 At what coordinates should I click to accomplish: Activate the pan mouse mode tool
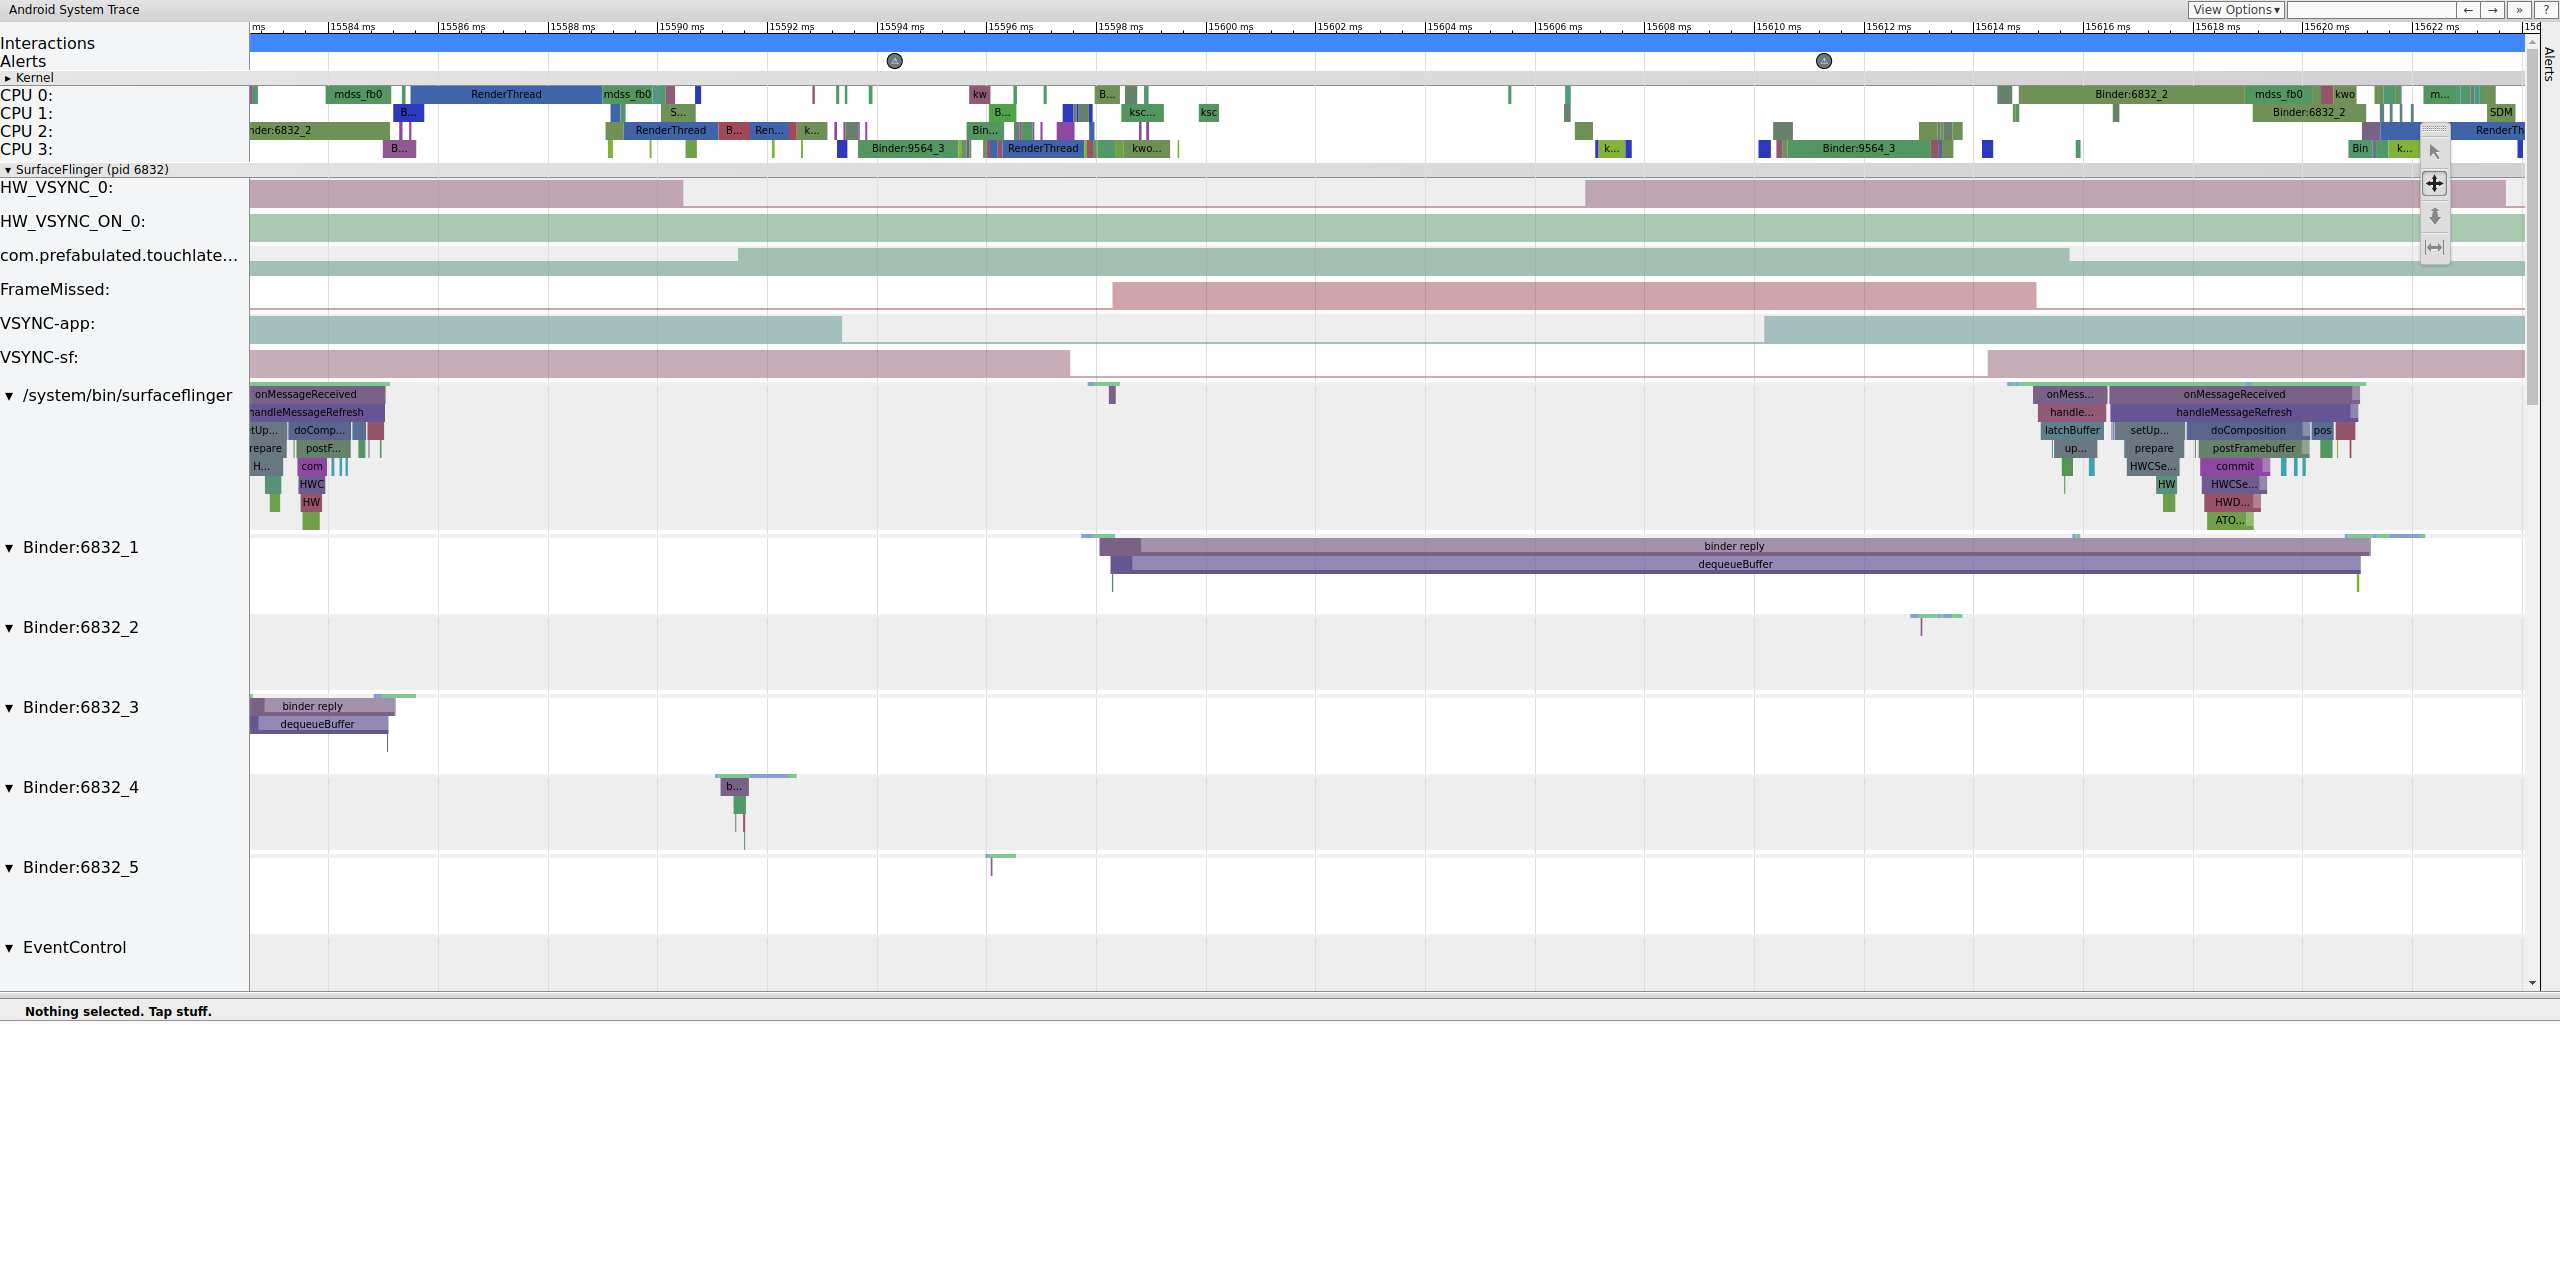tap(2434, 184)
